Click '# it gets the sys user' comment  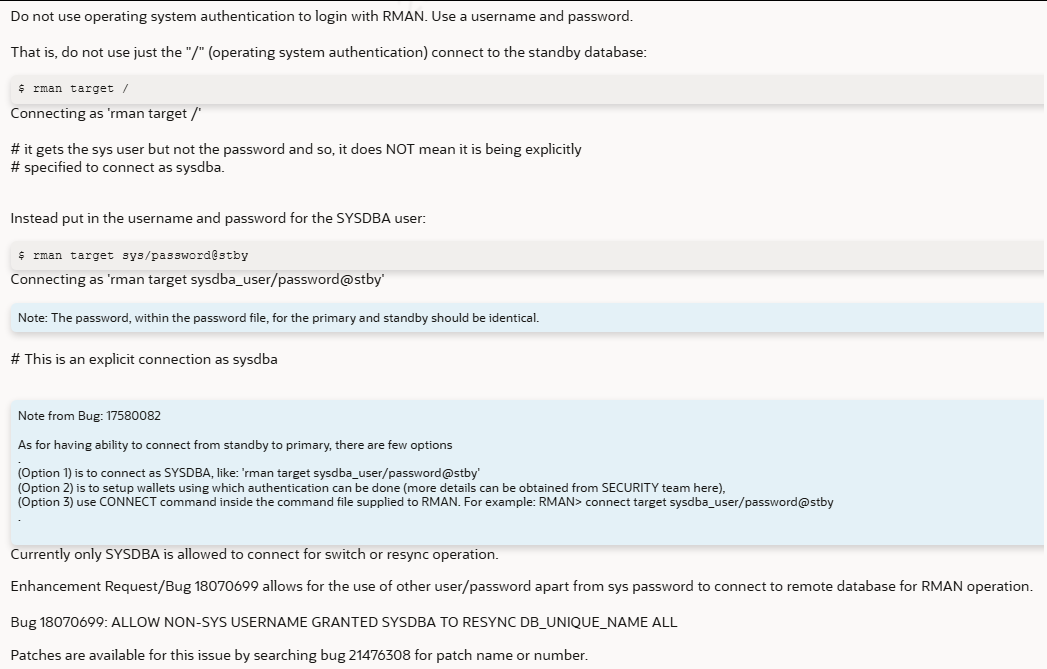point(296,149)
